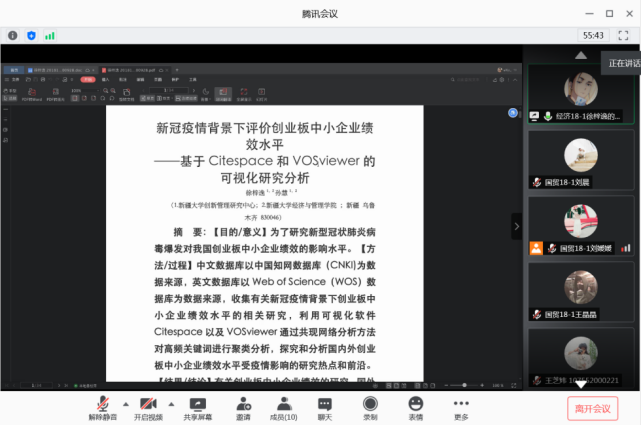
Task: Click the blue floating circle icon in shared PDF
Action: tap(513, 113)
